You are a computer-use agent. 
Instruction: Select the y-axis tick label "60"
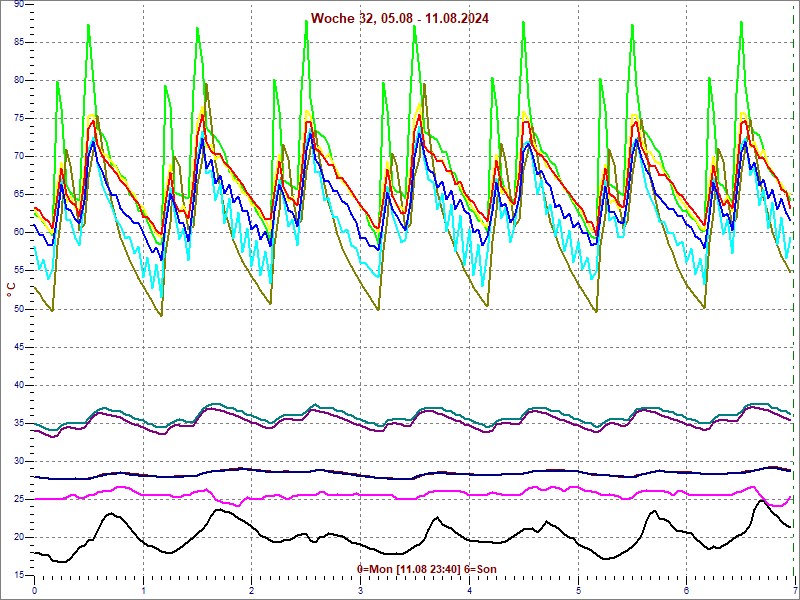(x=18, y=233)
